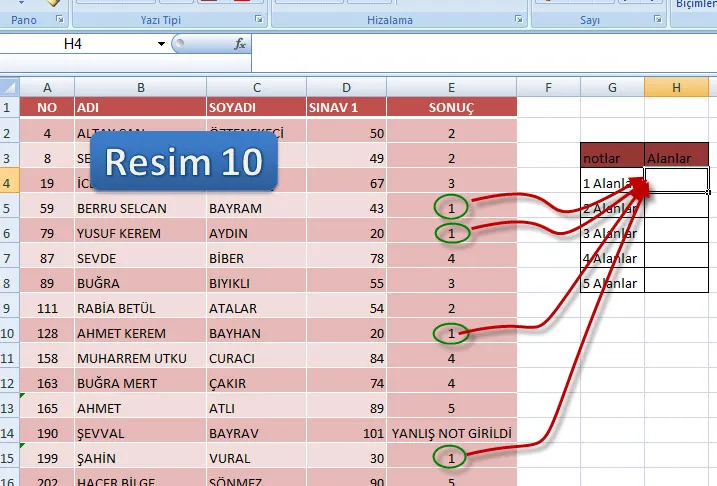Select column H header
Viewport: 717px width, 486px height.
(x=677, y=87)
